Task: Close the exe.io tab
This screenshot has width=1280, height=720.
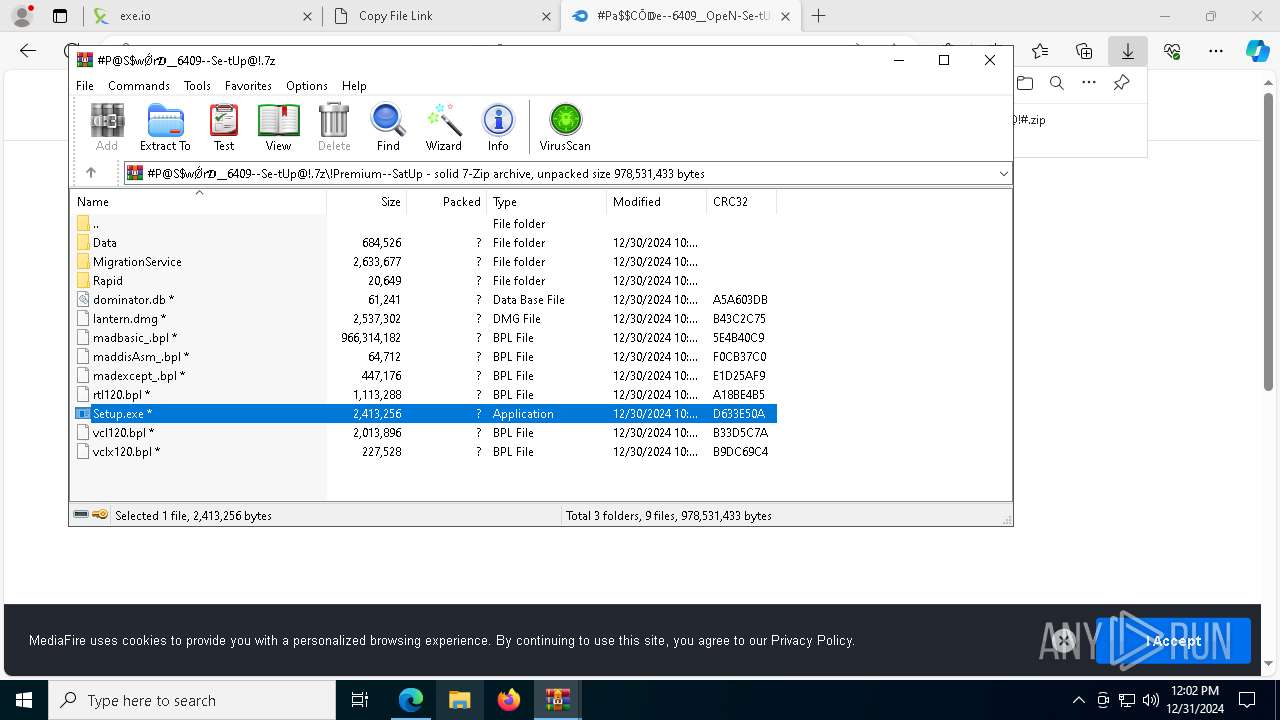Action: 307,16
